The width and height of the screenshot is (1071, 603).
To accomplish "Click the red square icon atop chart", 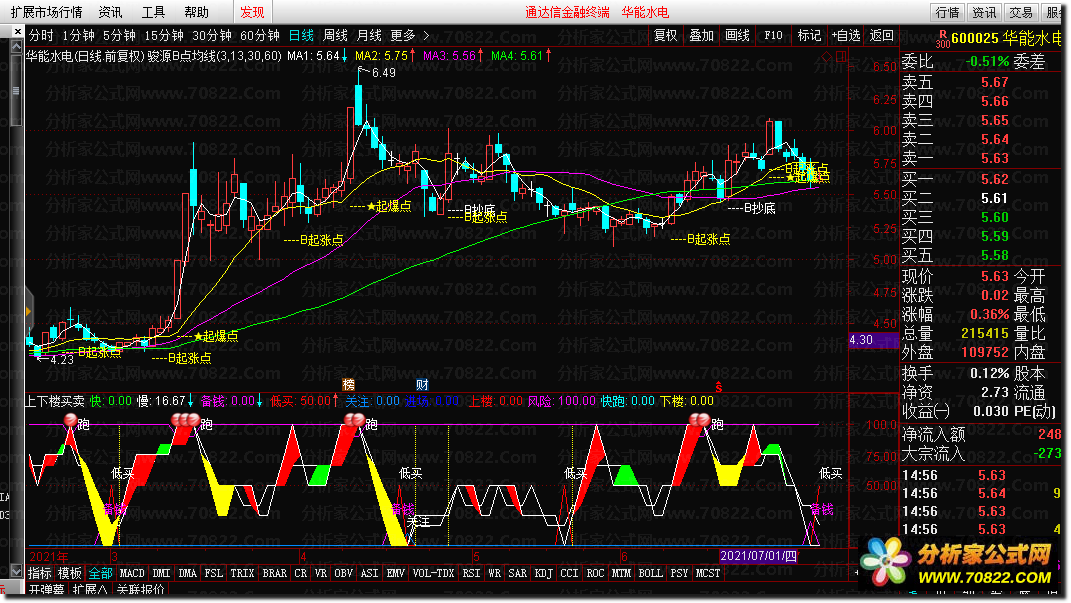I will (x=841, y=56).
